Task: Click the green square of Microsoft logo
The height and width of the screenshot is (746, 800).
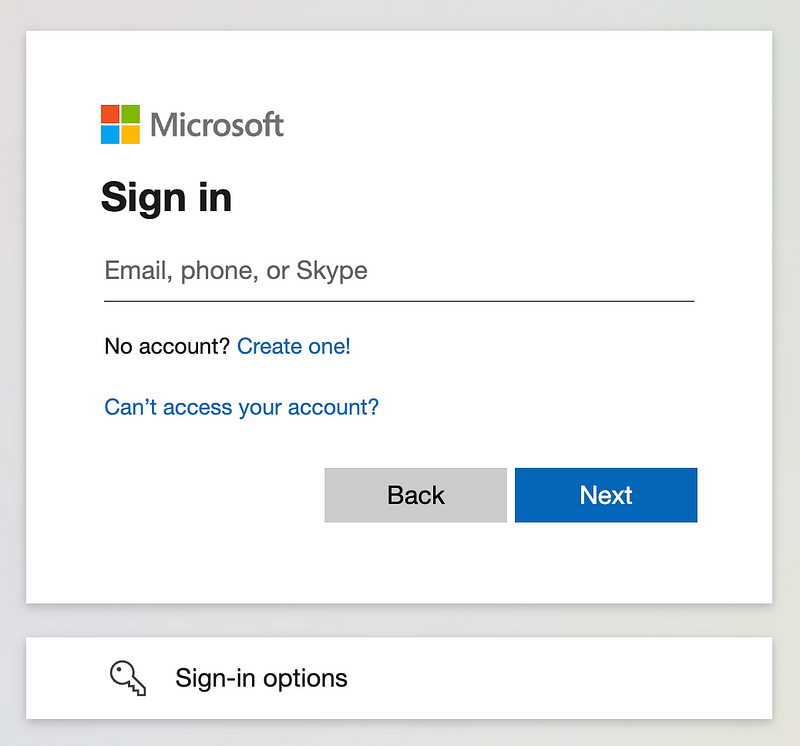Action: [x=131, y=114]
